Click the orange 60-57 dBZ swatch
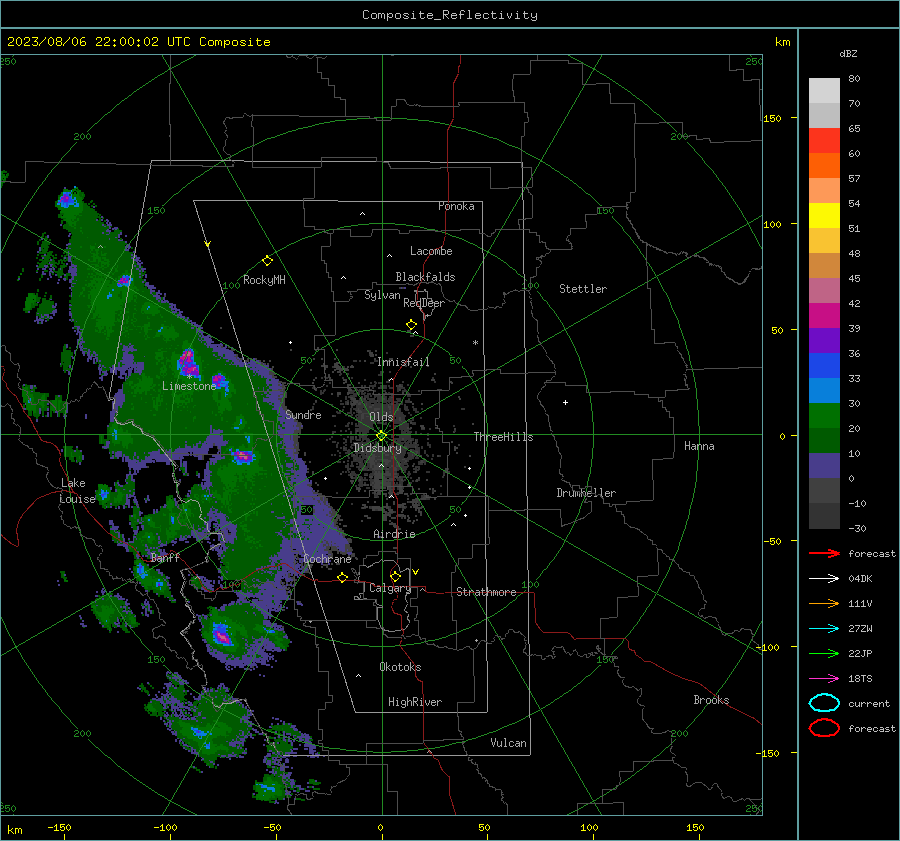This screenshot has height=841, width=900. [x=824, y=166]
